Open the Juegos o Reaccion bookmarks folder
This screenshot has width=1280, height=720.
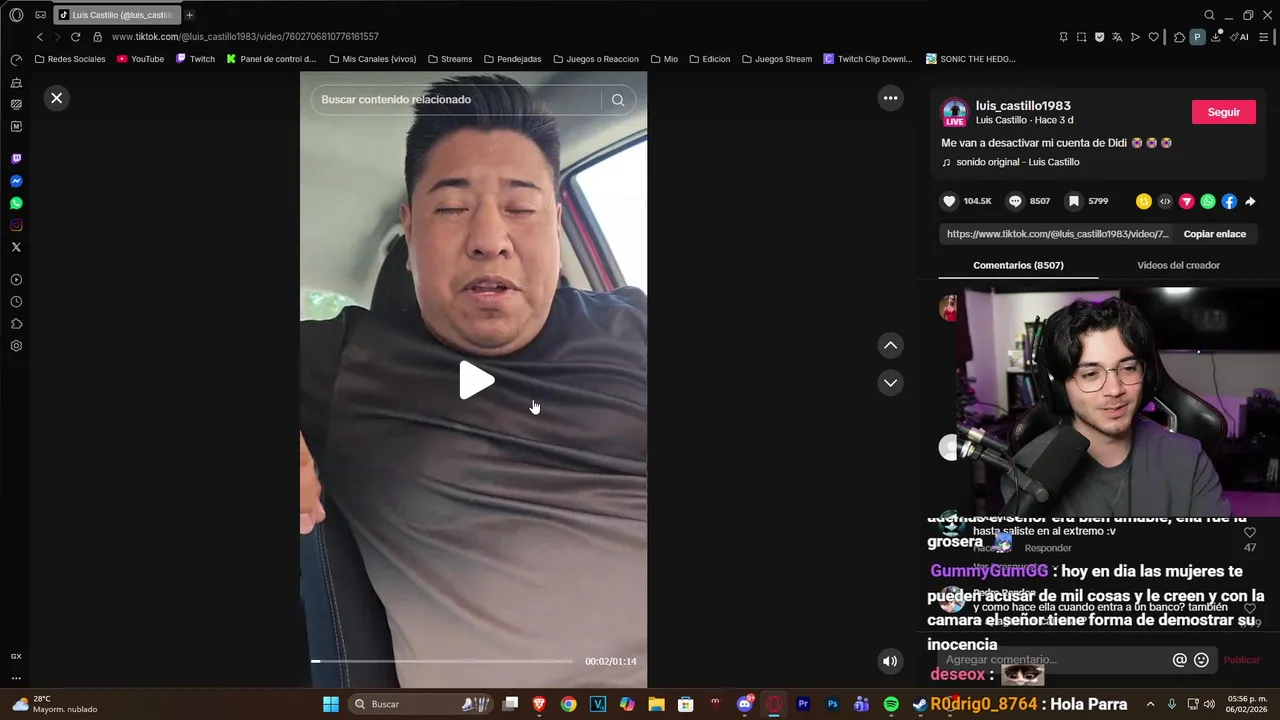coord(596,59)
